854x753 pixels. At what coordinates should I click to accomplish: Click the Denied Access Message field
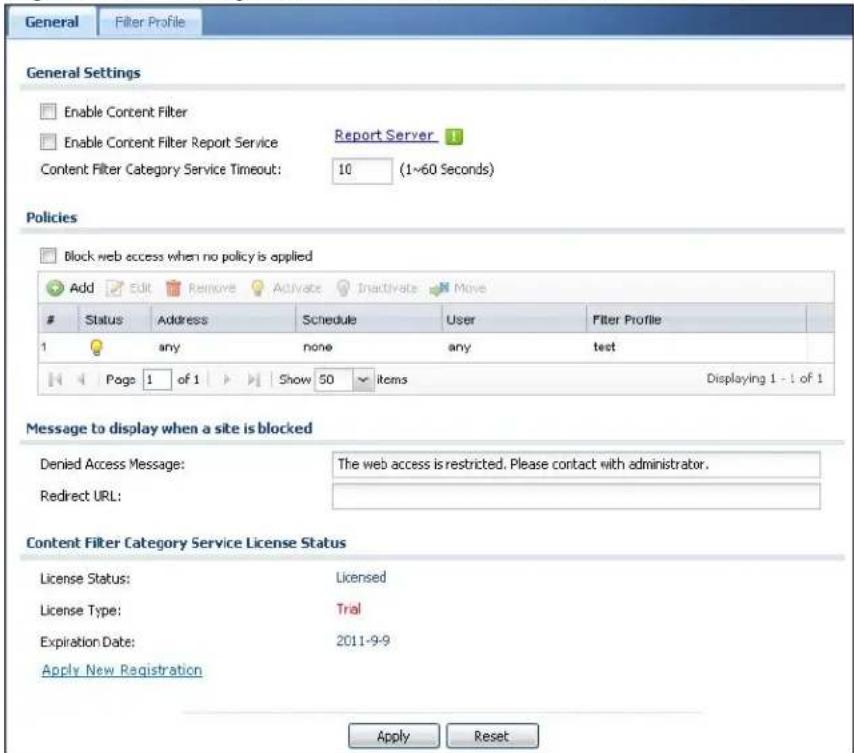click(x=576, y=464)
